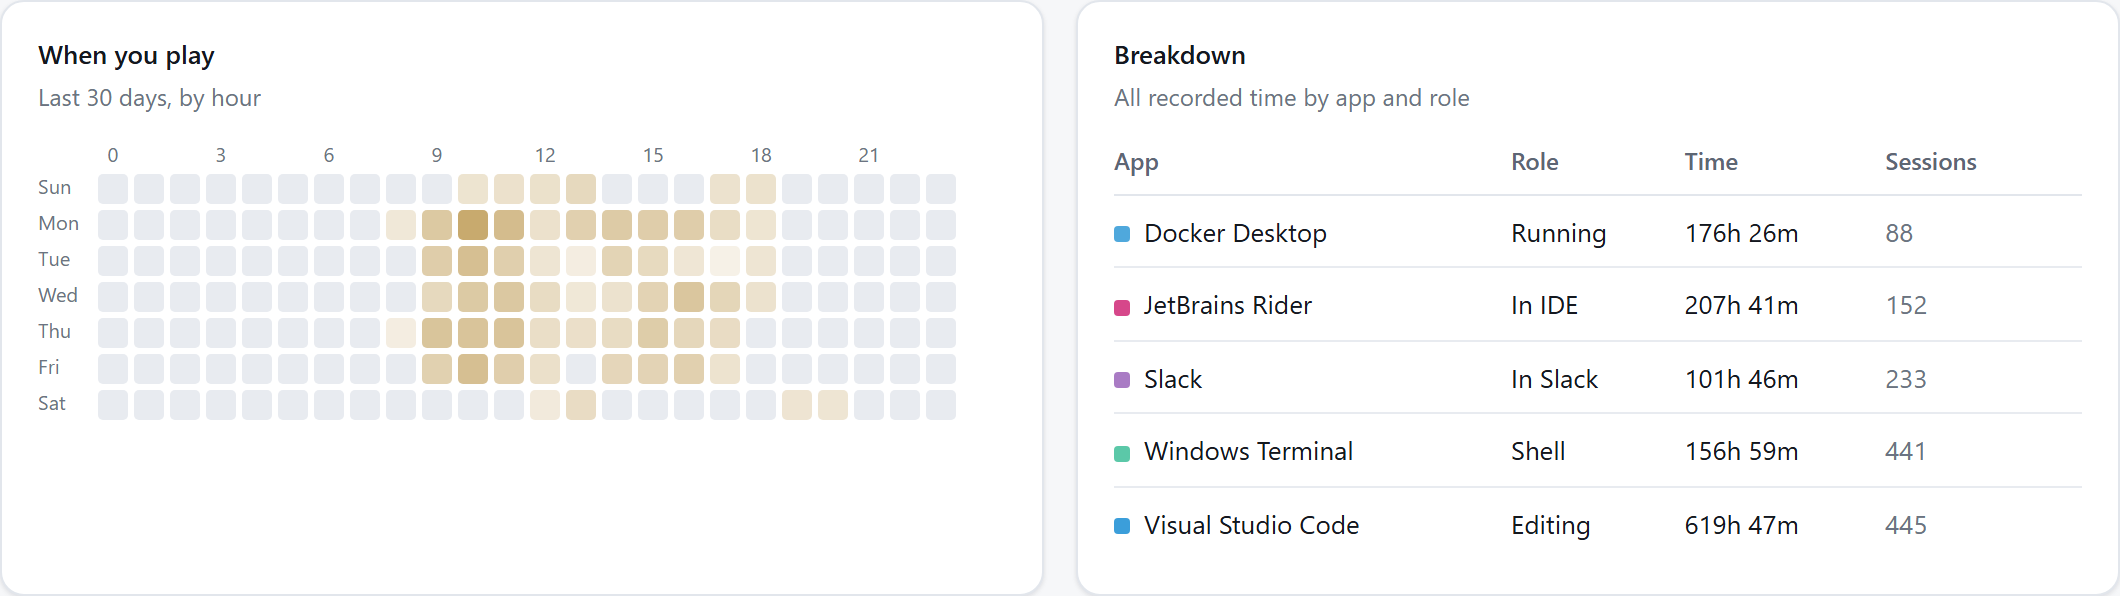The image size is (2120, 596).
Task: Click the Windows Terminal green color swatch
Action: [x=1122, y=453]
